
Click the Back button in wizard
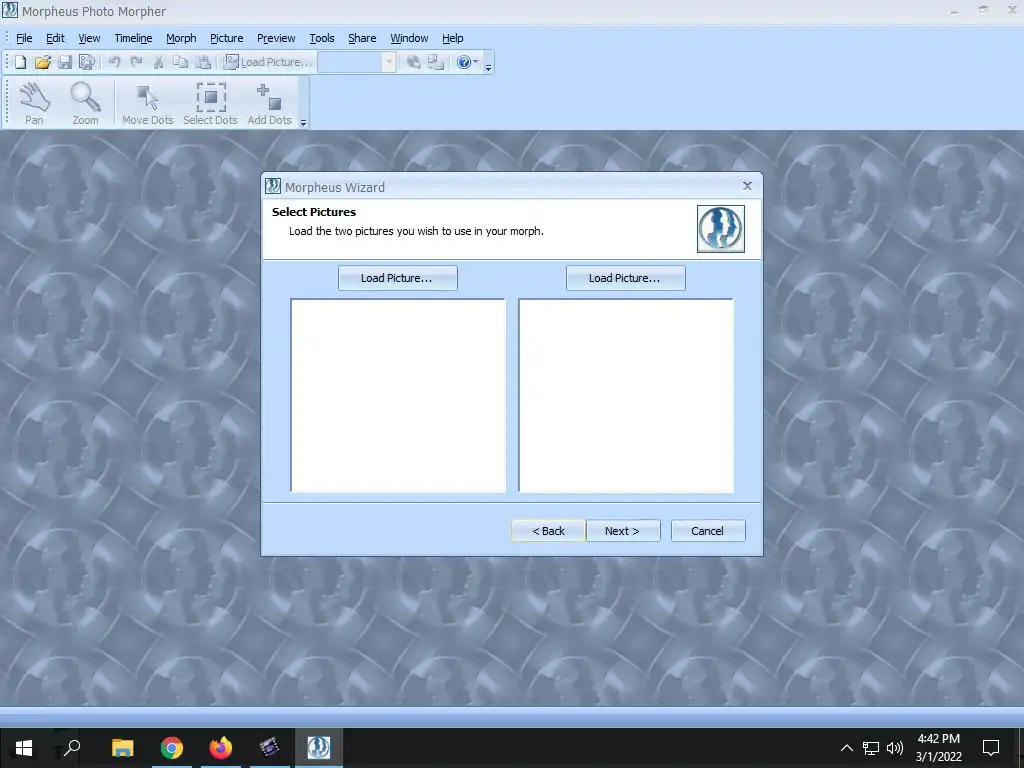coord(548,531)
